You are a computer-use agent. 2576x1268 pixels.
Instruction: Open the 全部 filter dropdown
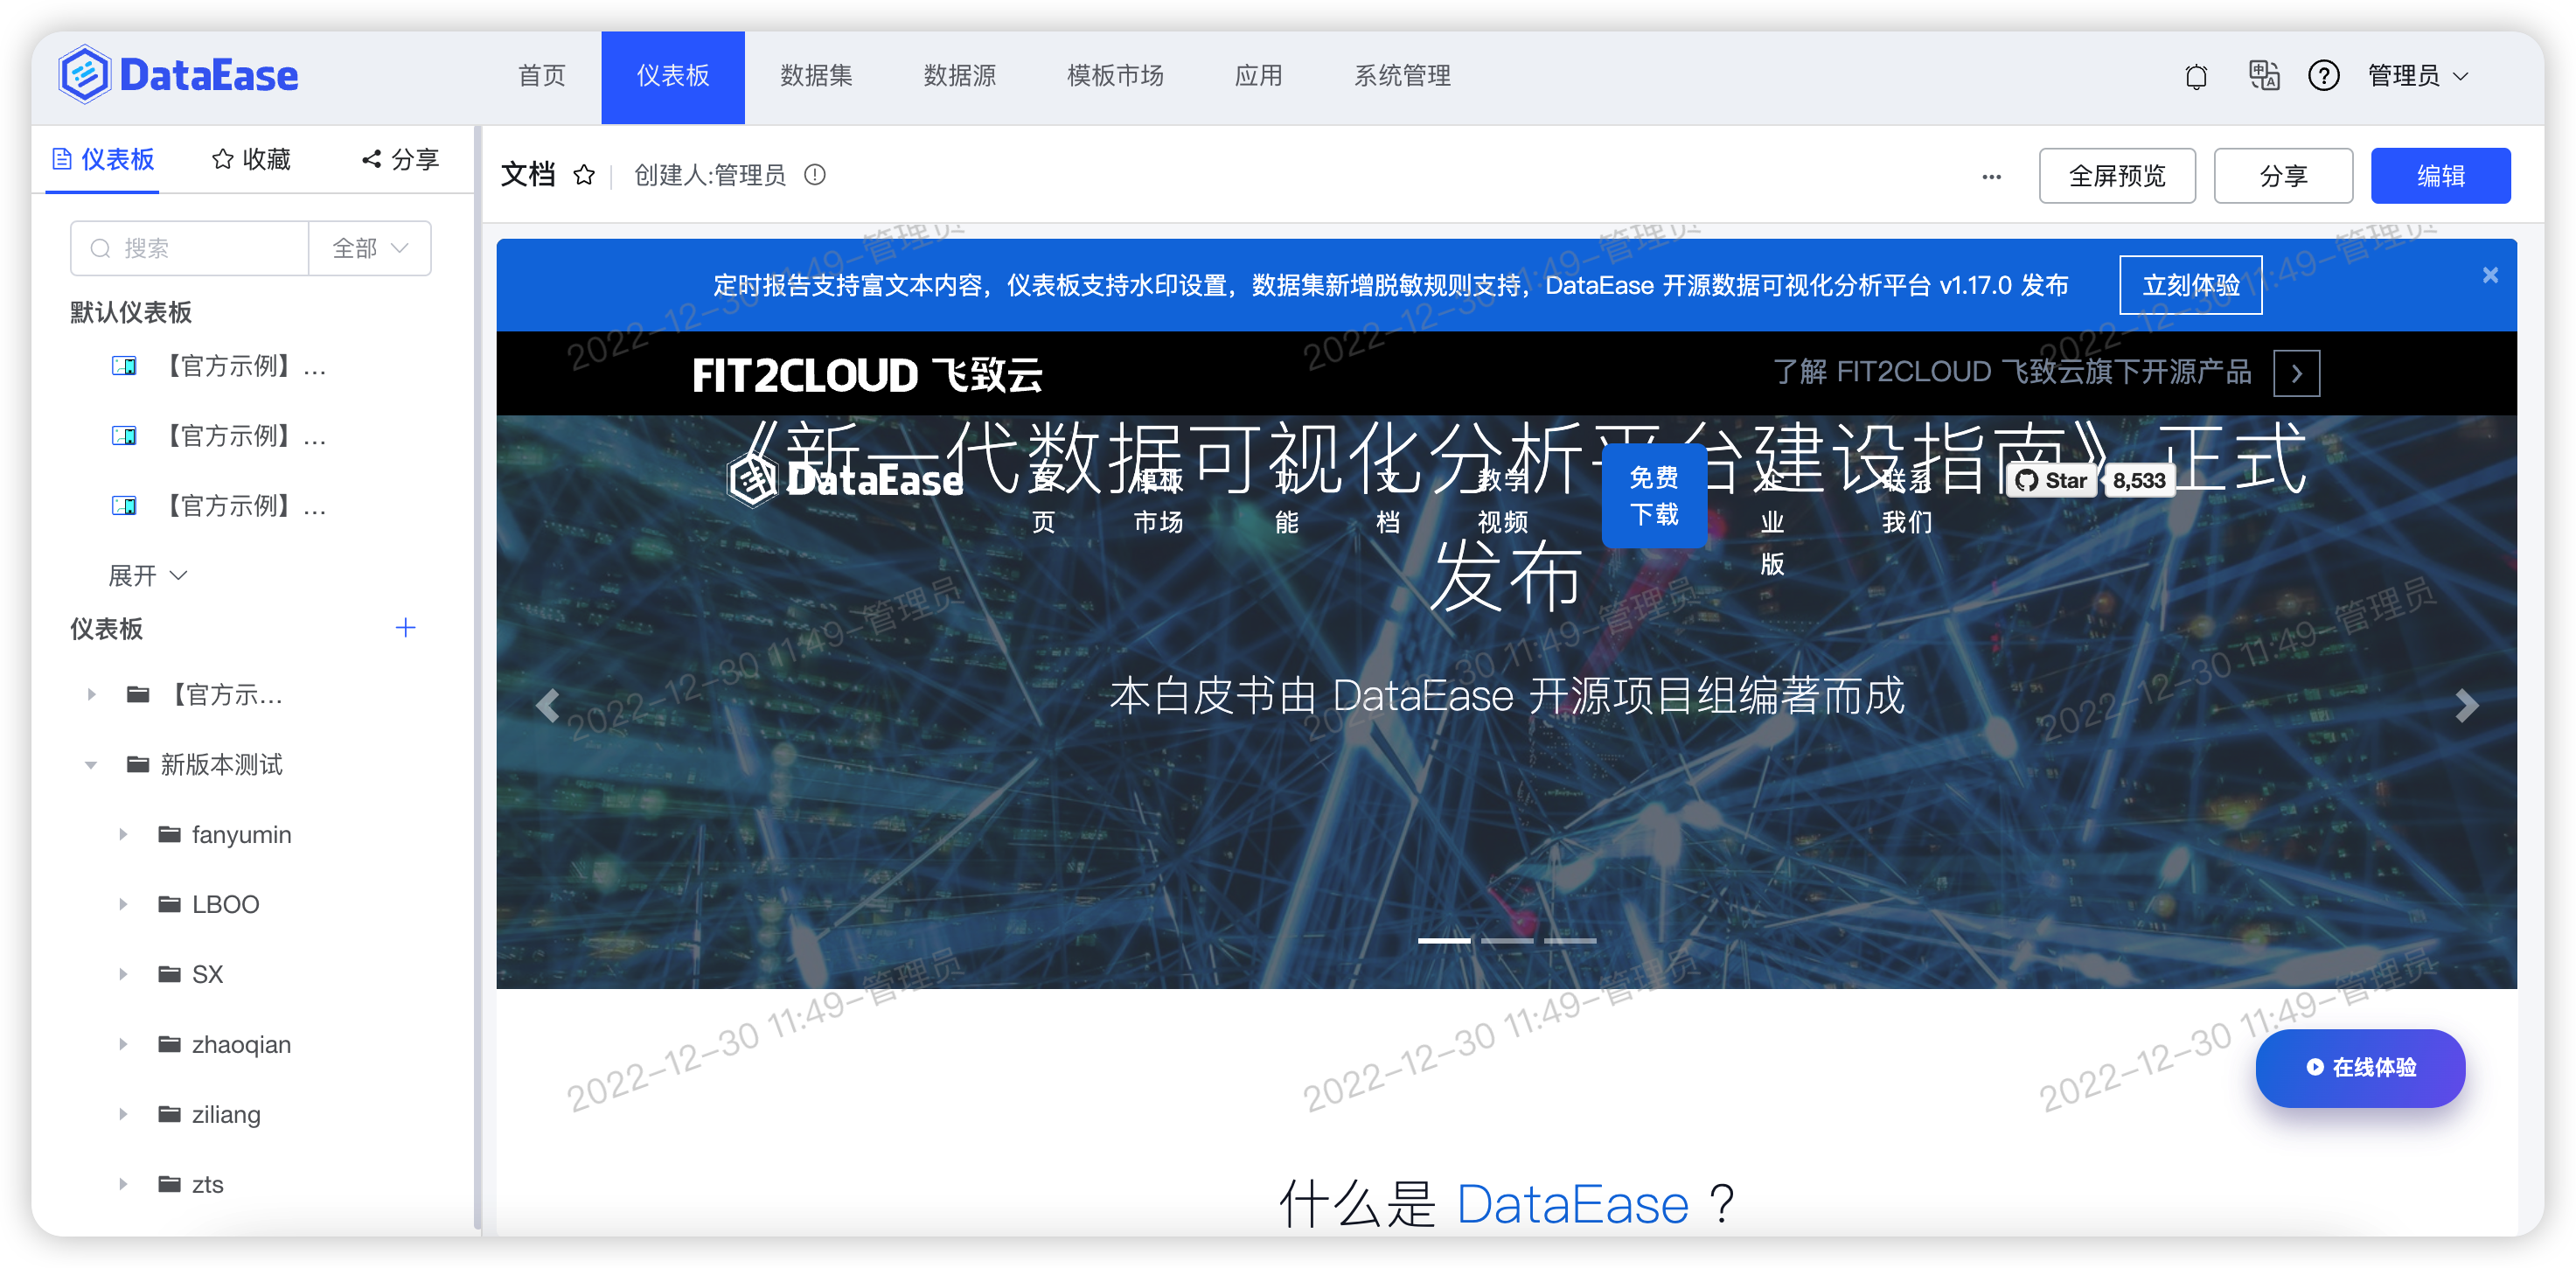coord(370,248)
